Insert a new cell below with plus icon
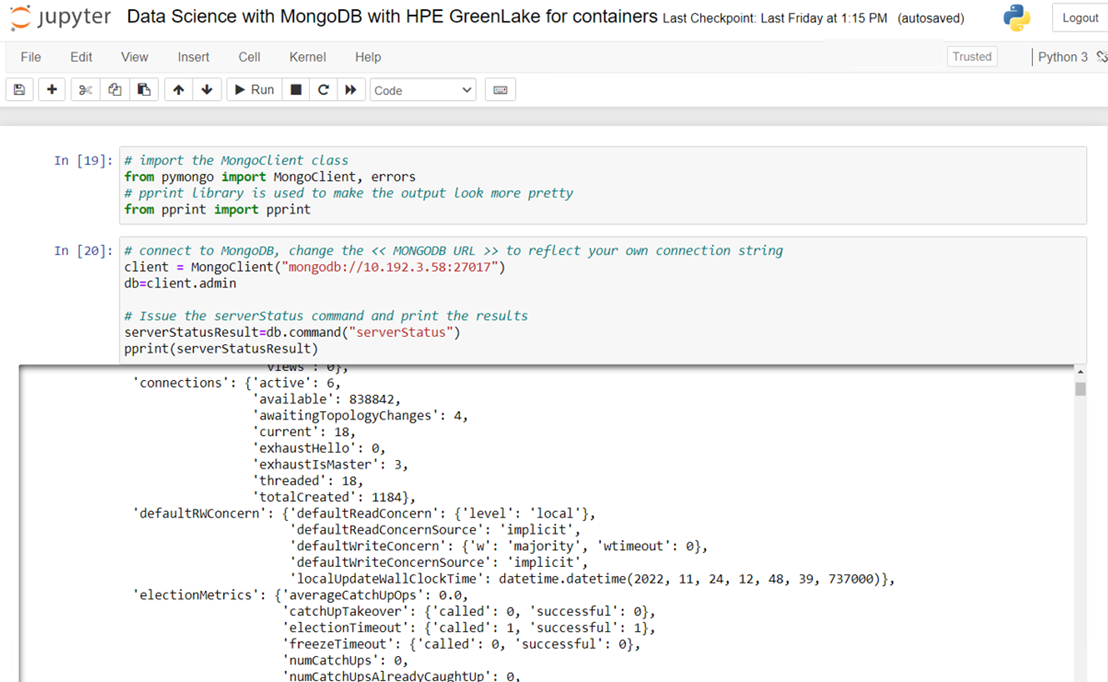The image size is (1108, 682). [52, 90]
